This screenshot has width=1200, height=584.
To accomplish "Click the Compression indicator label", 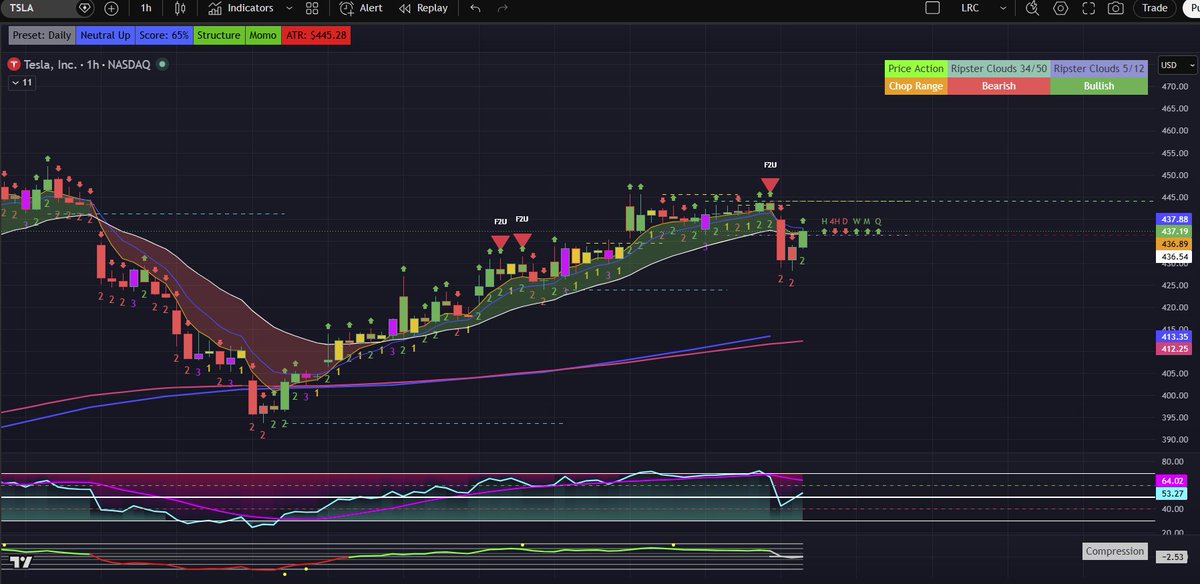I will click(x=1115, y=551).
